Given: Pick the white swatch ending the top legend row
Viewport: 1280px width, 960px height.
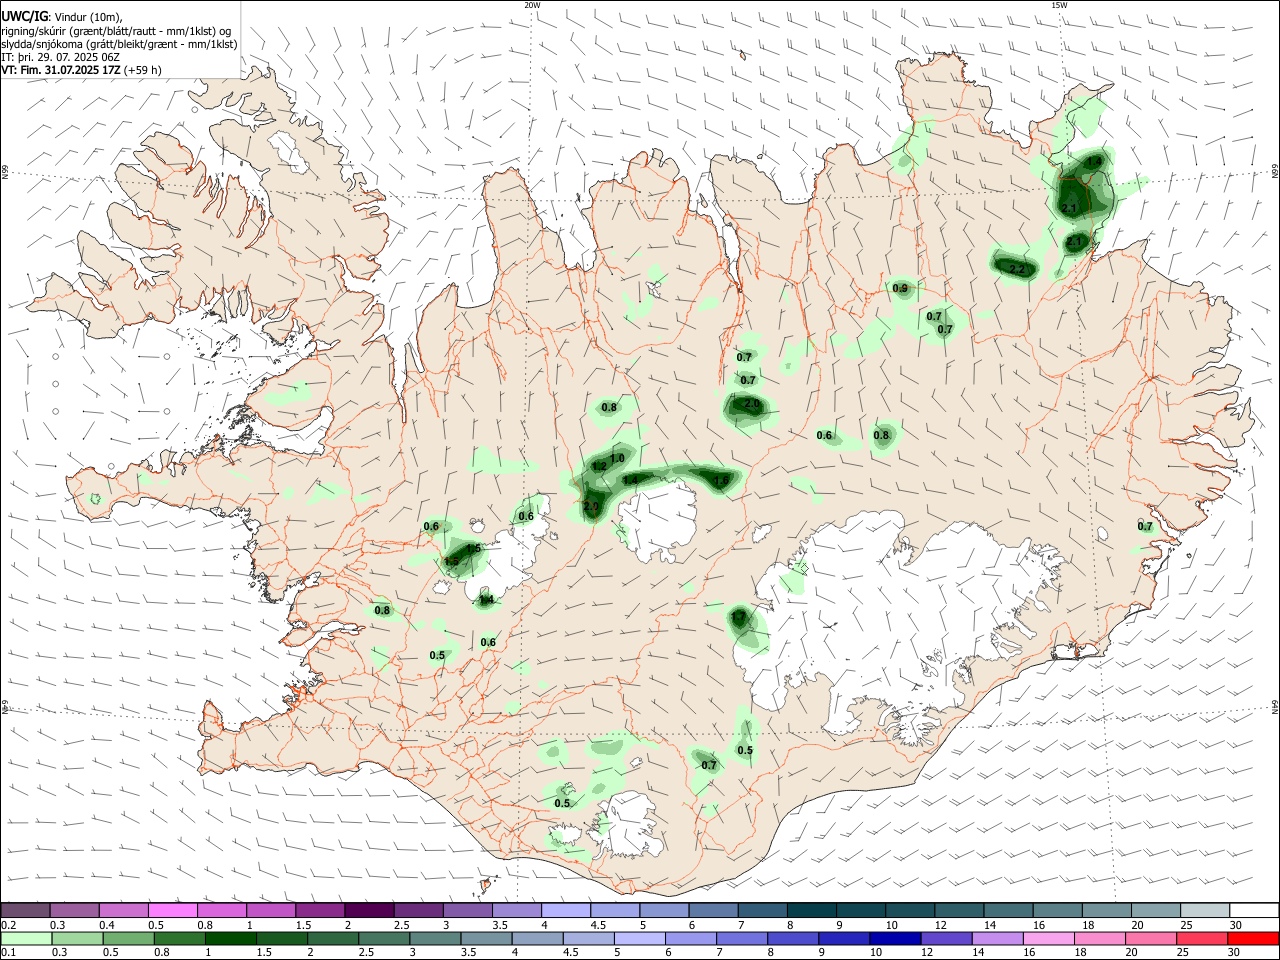Looking at the screenshot, I should point(1254,910).
